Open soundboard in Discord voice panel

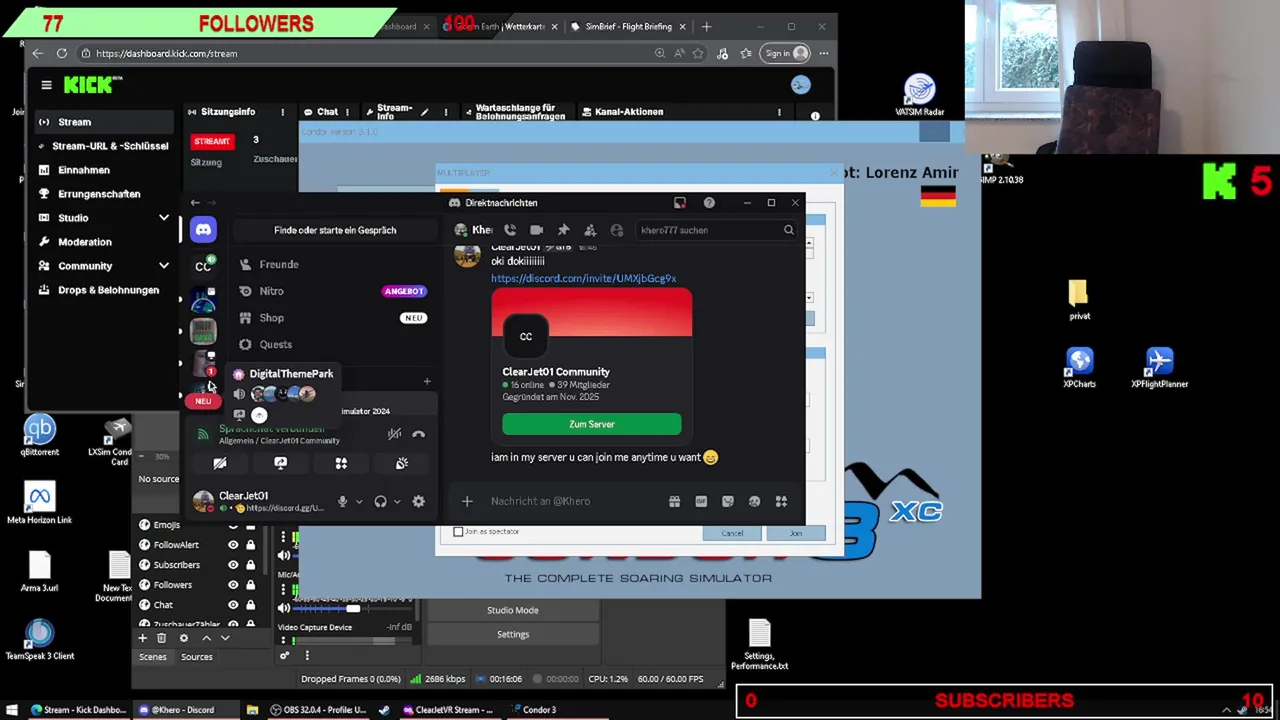coord(402,463)
